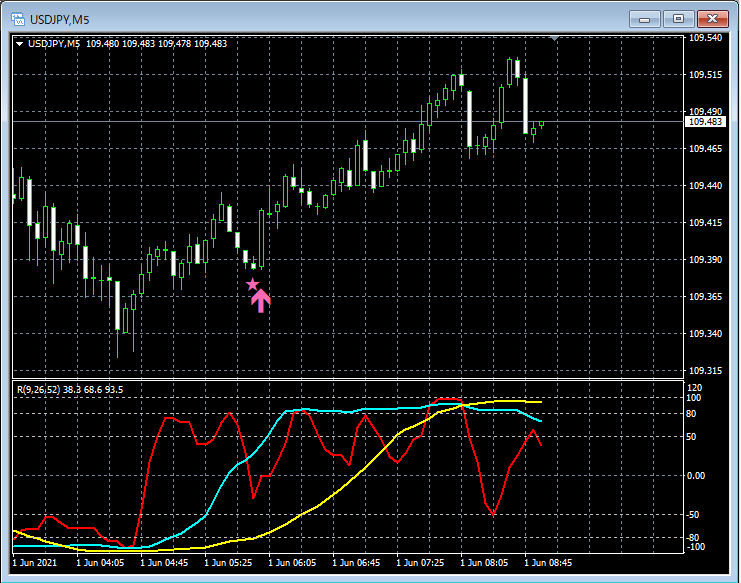Click the indicator scale value 0.00
The image size is (741, 583).
696,476
